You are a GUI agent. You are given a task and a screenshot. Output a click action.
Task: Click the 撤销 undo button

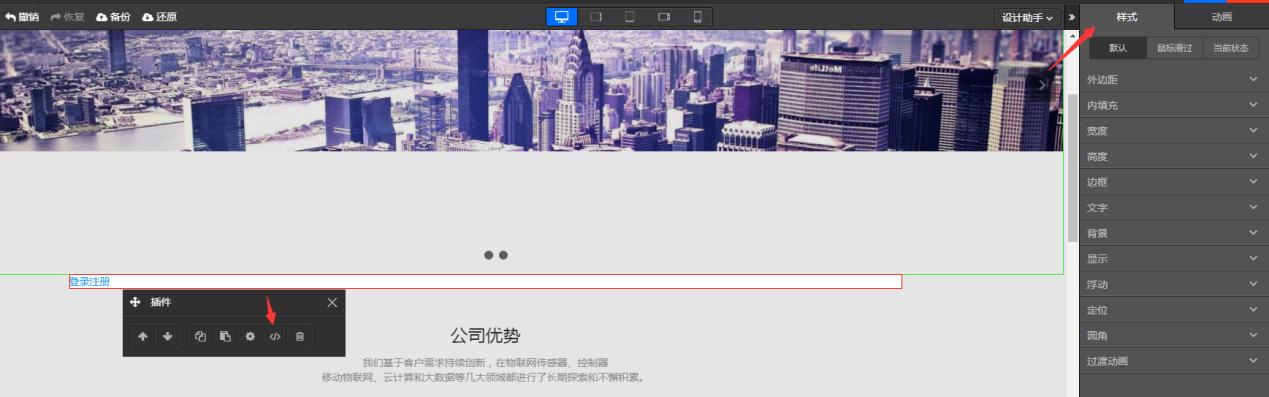pos(22,17)
